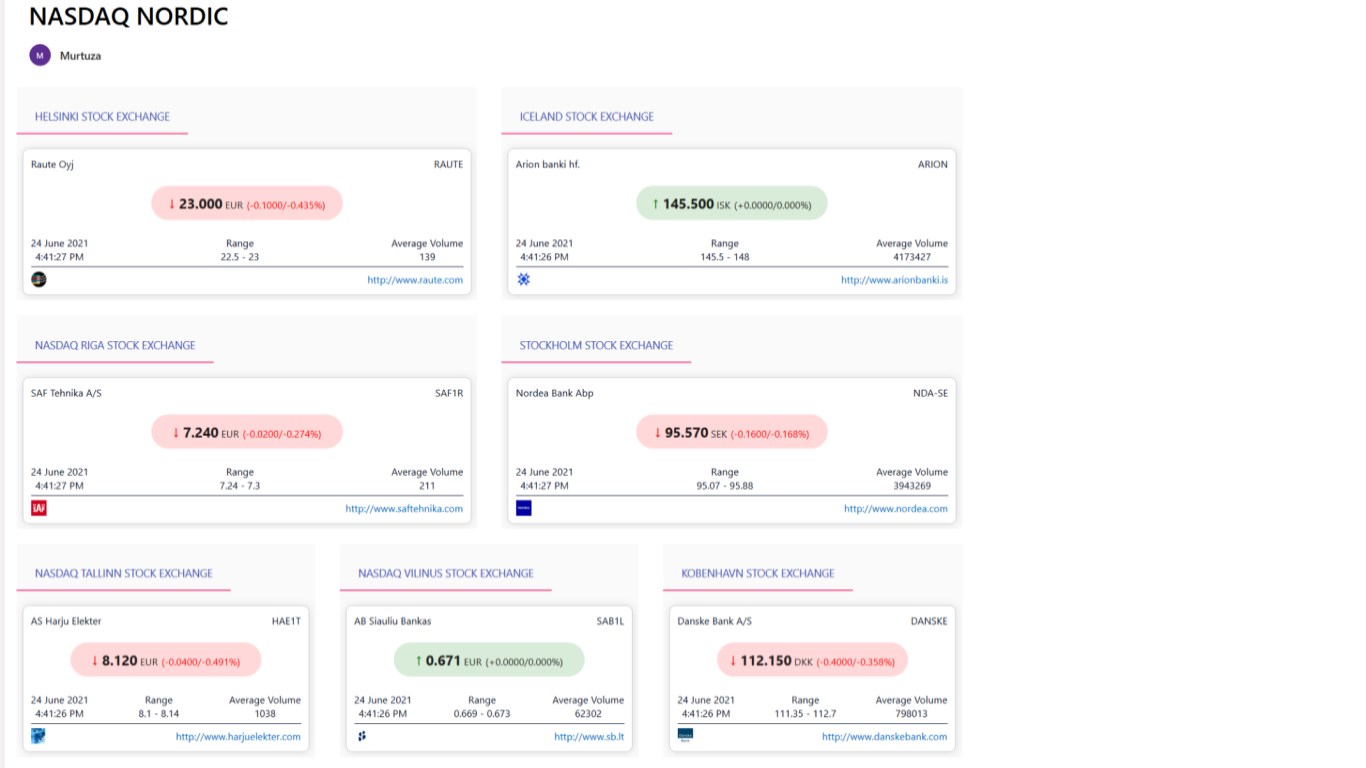The image size is (1366, 768).
Task: Click the average volume 139
Action: click(x=427, y=257)
